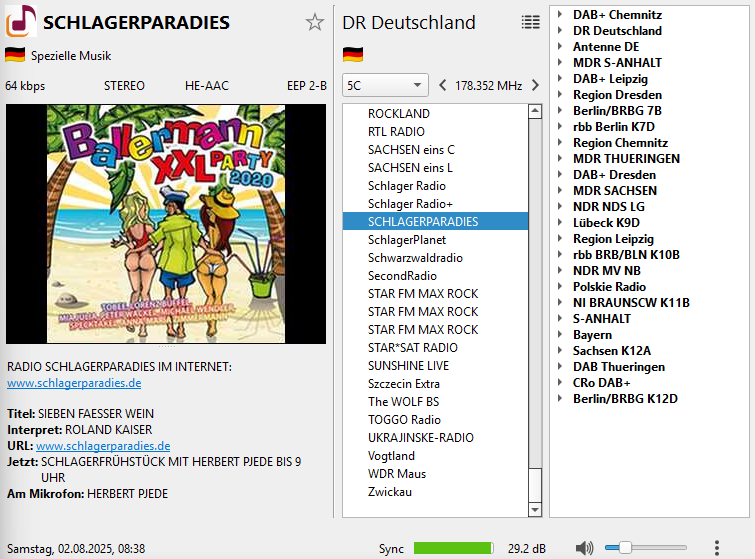Expand the Polskie Radio ensemble
This screenshot has width=755, height=559.
pyautogui.click(x=560, y=287)
